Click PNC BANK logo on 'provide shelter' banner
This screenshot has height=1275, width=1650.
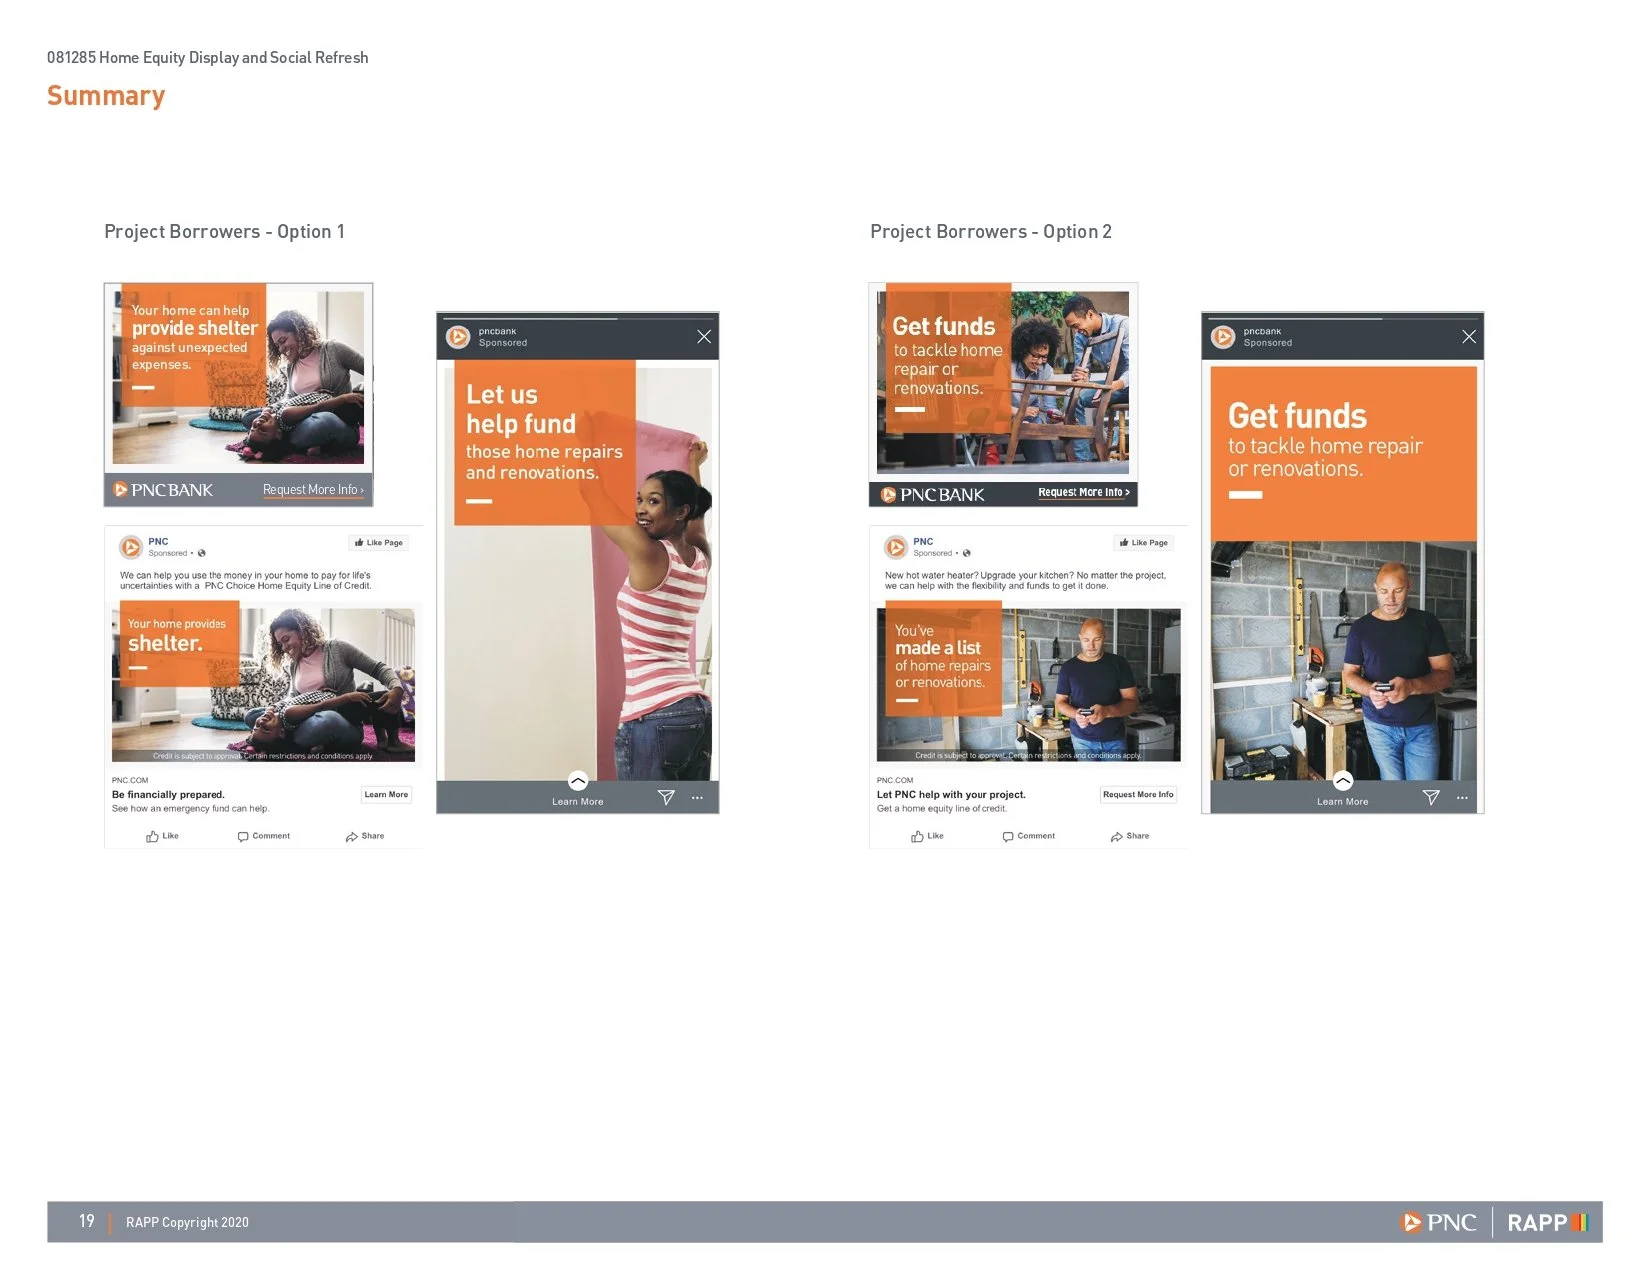[x=163, y=490]
